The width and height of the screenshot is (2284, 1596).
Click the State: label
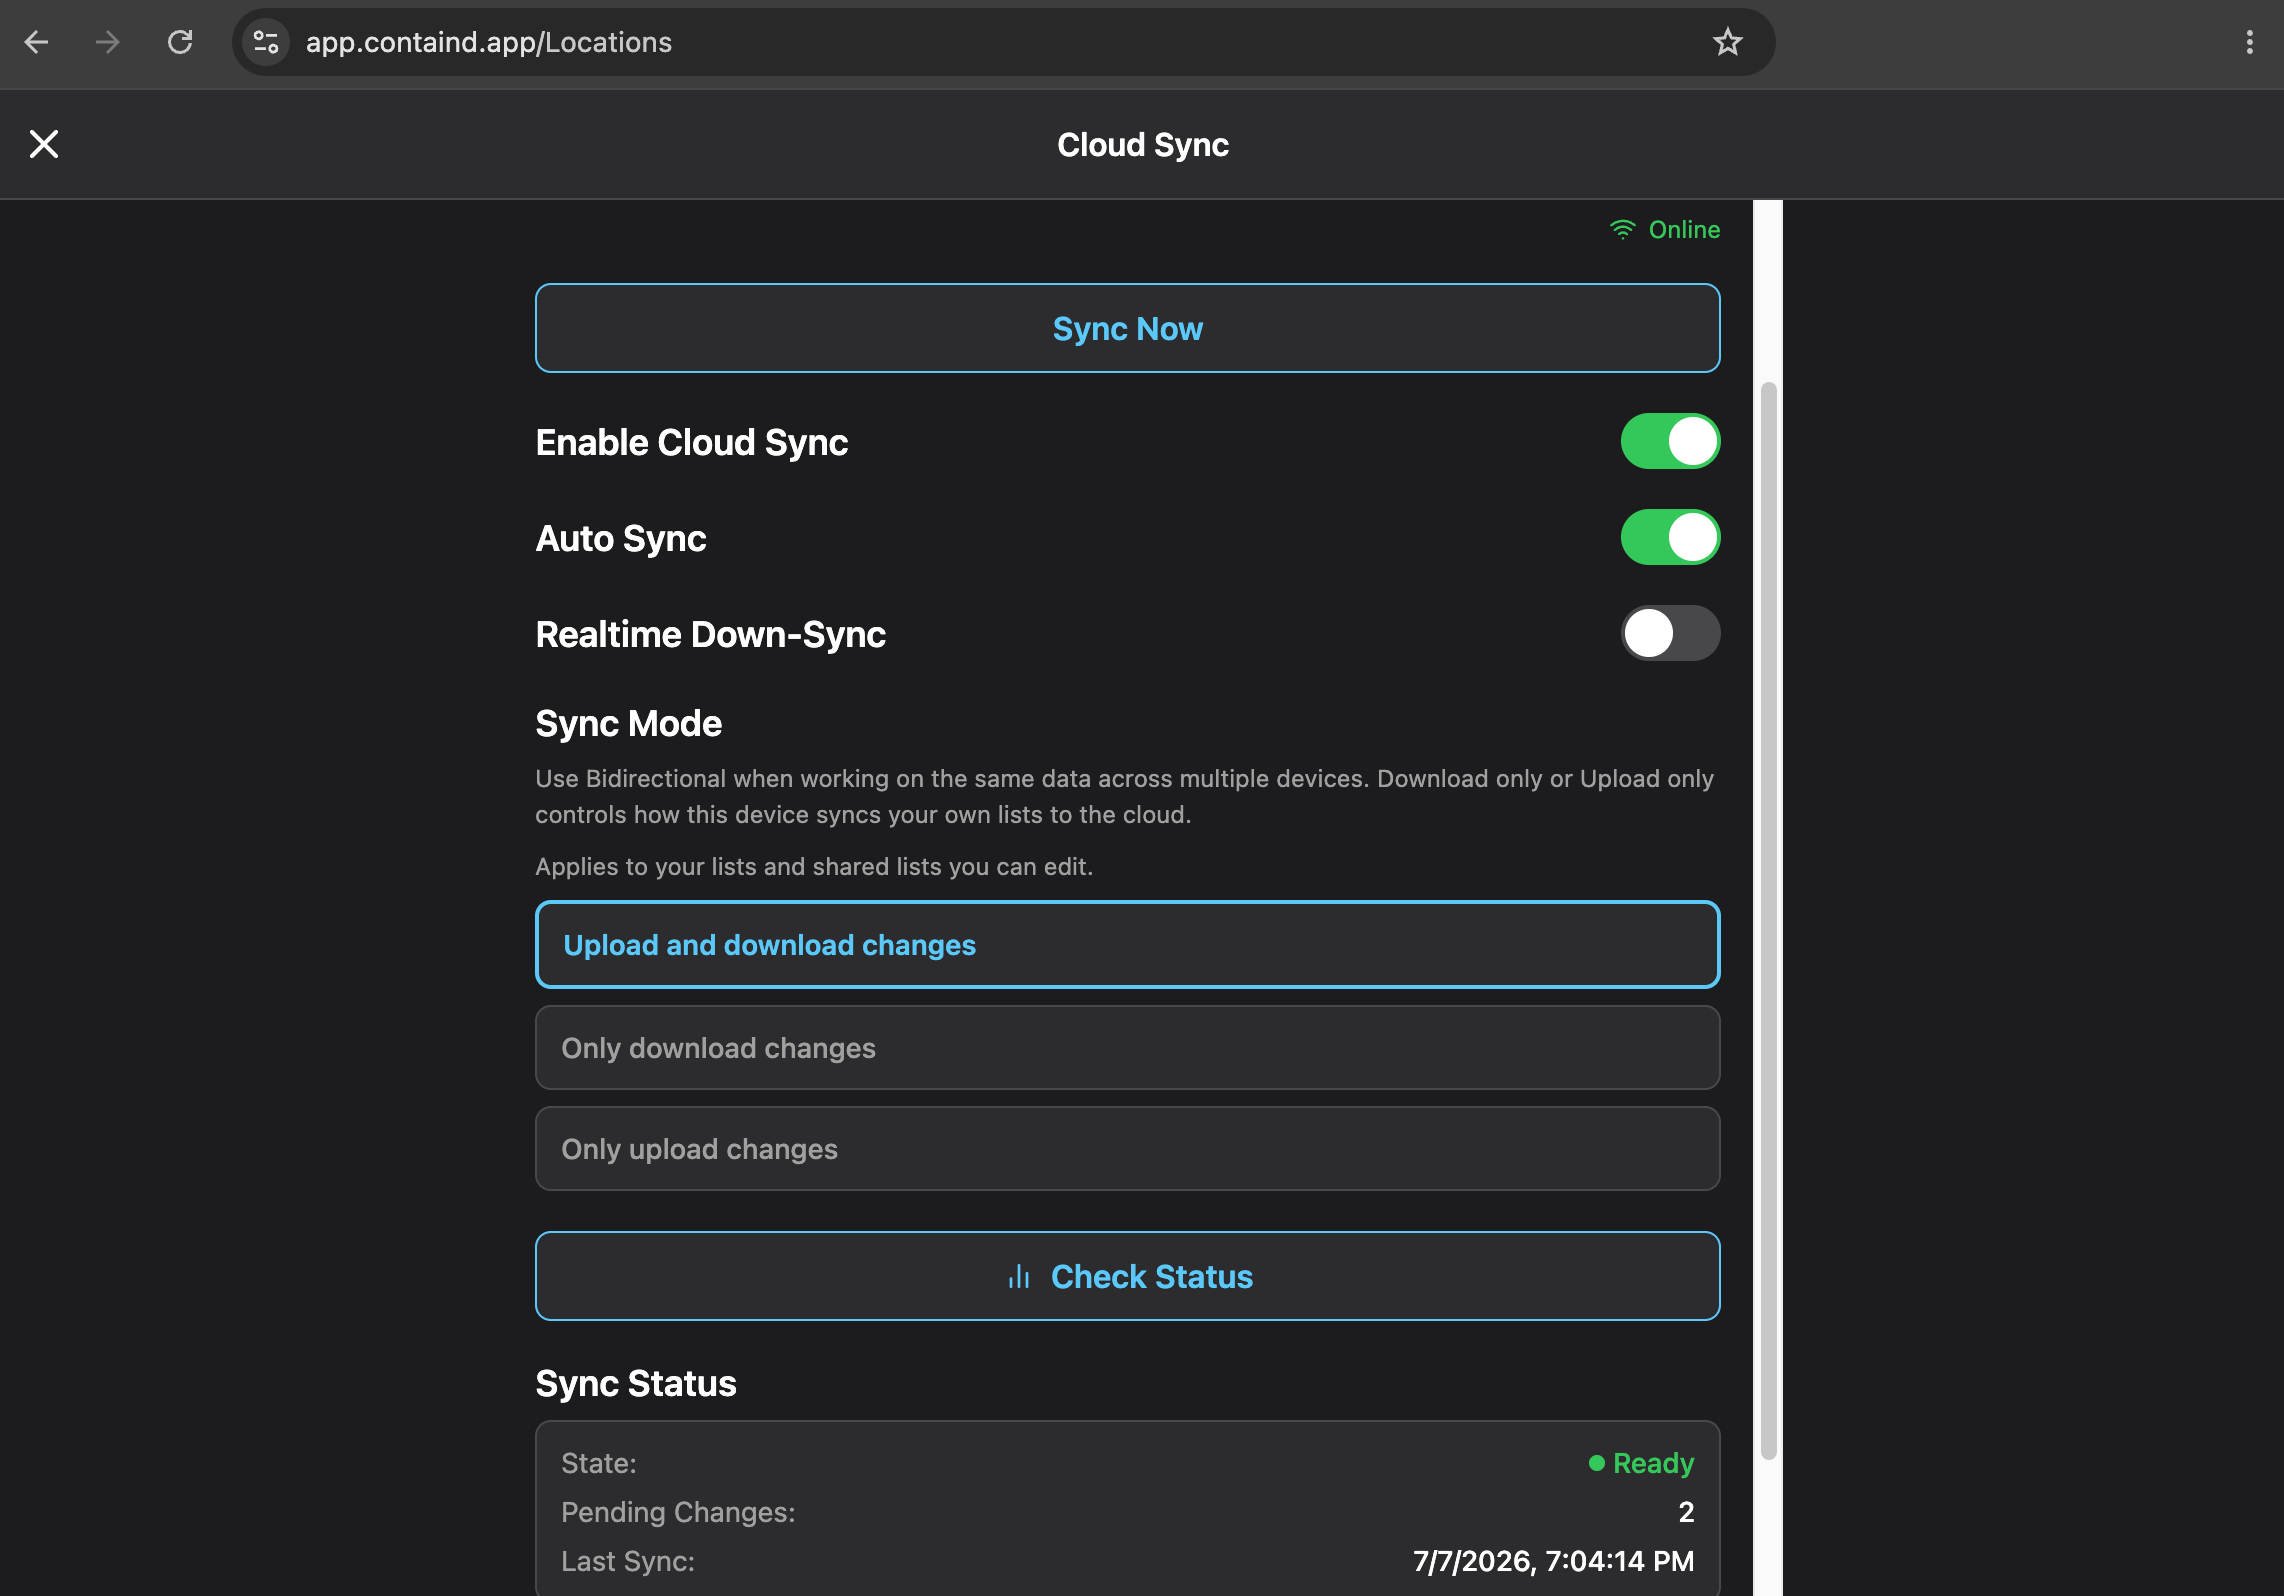pos(599,1463)
